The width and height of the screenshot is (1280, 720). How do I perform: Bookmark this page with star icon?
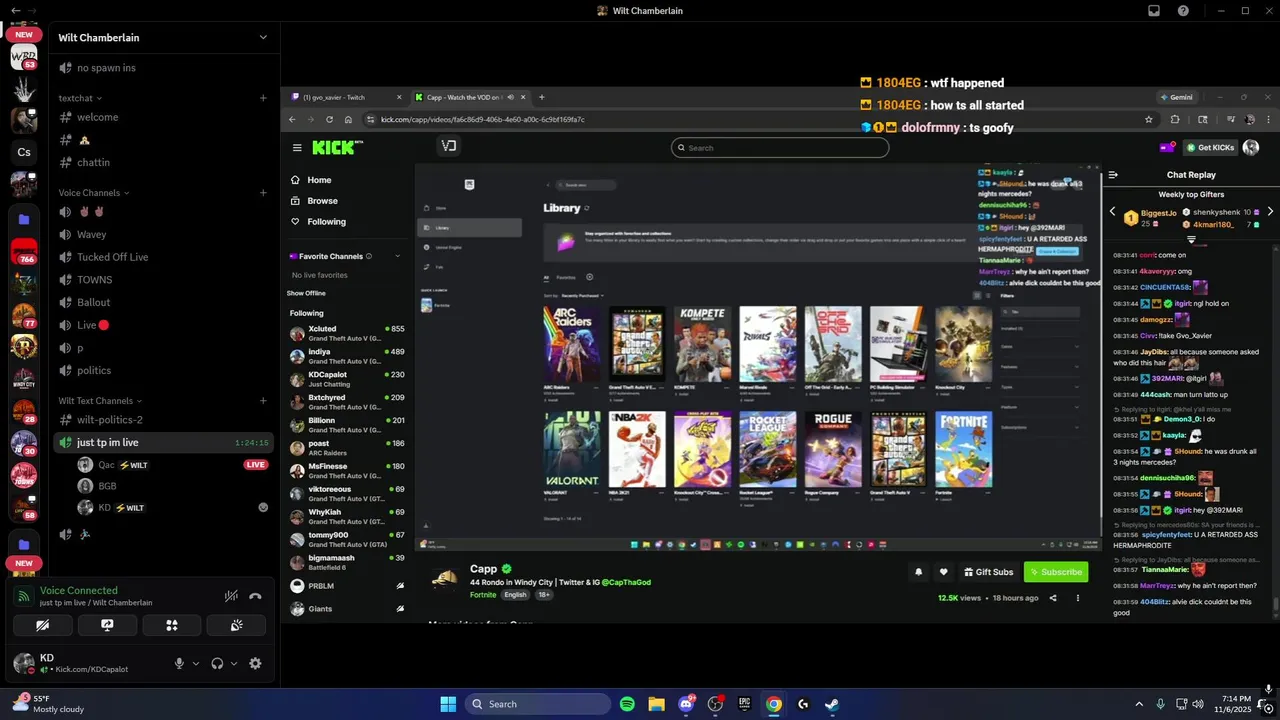[1149, 119]
